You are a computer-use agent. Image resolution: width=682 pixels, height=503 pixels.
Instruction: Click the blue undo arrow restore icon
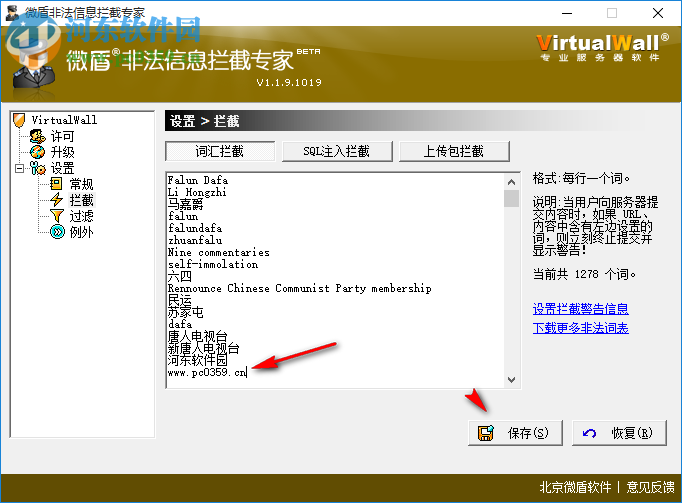[589, 433]
